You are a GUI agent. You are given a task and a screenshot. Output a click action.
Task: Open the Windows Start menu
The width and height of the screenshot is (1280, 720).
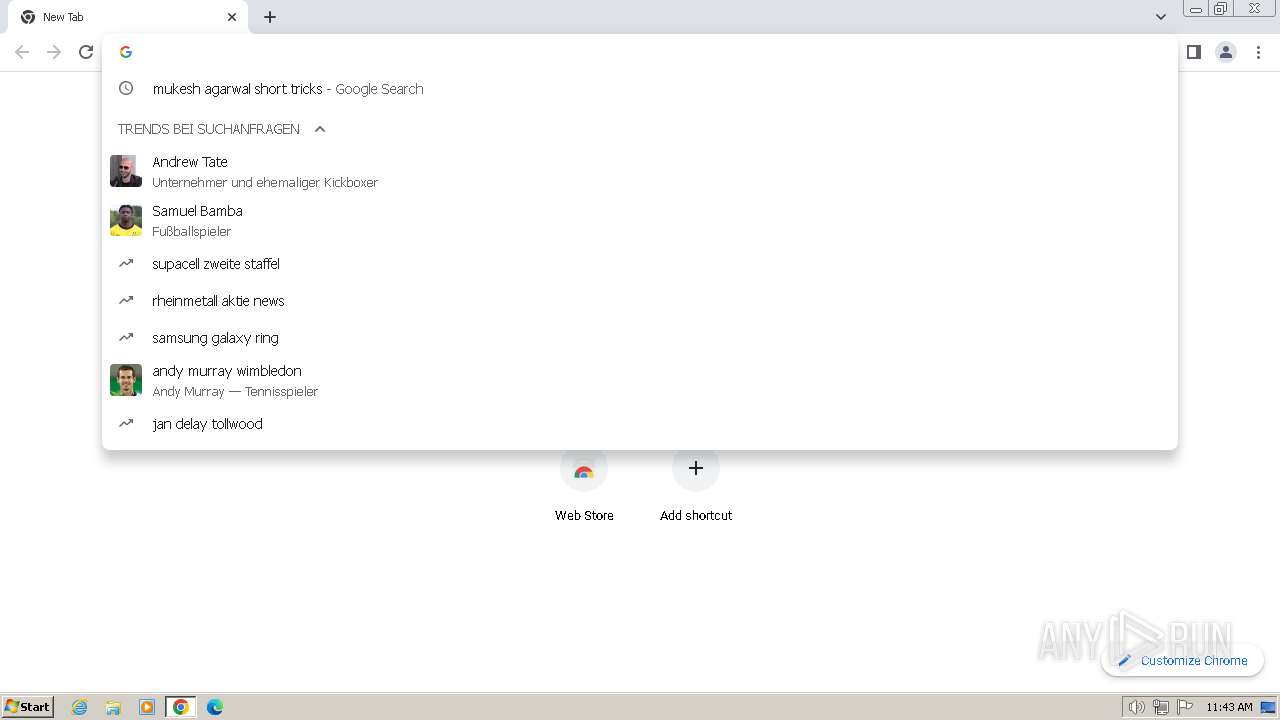[x=28, y=706]
